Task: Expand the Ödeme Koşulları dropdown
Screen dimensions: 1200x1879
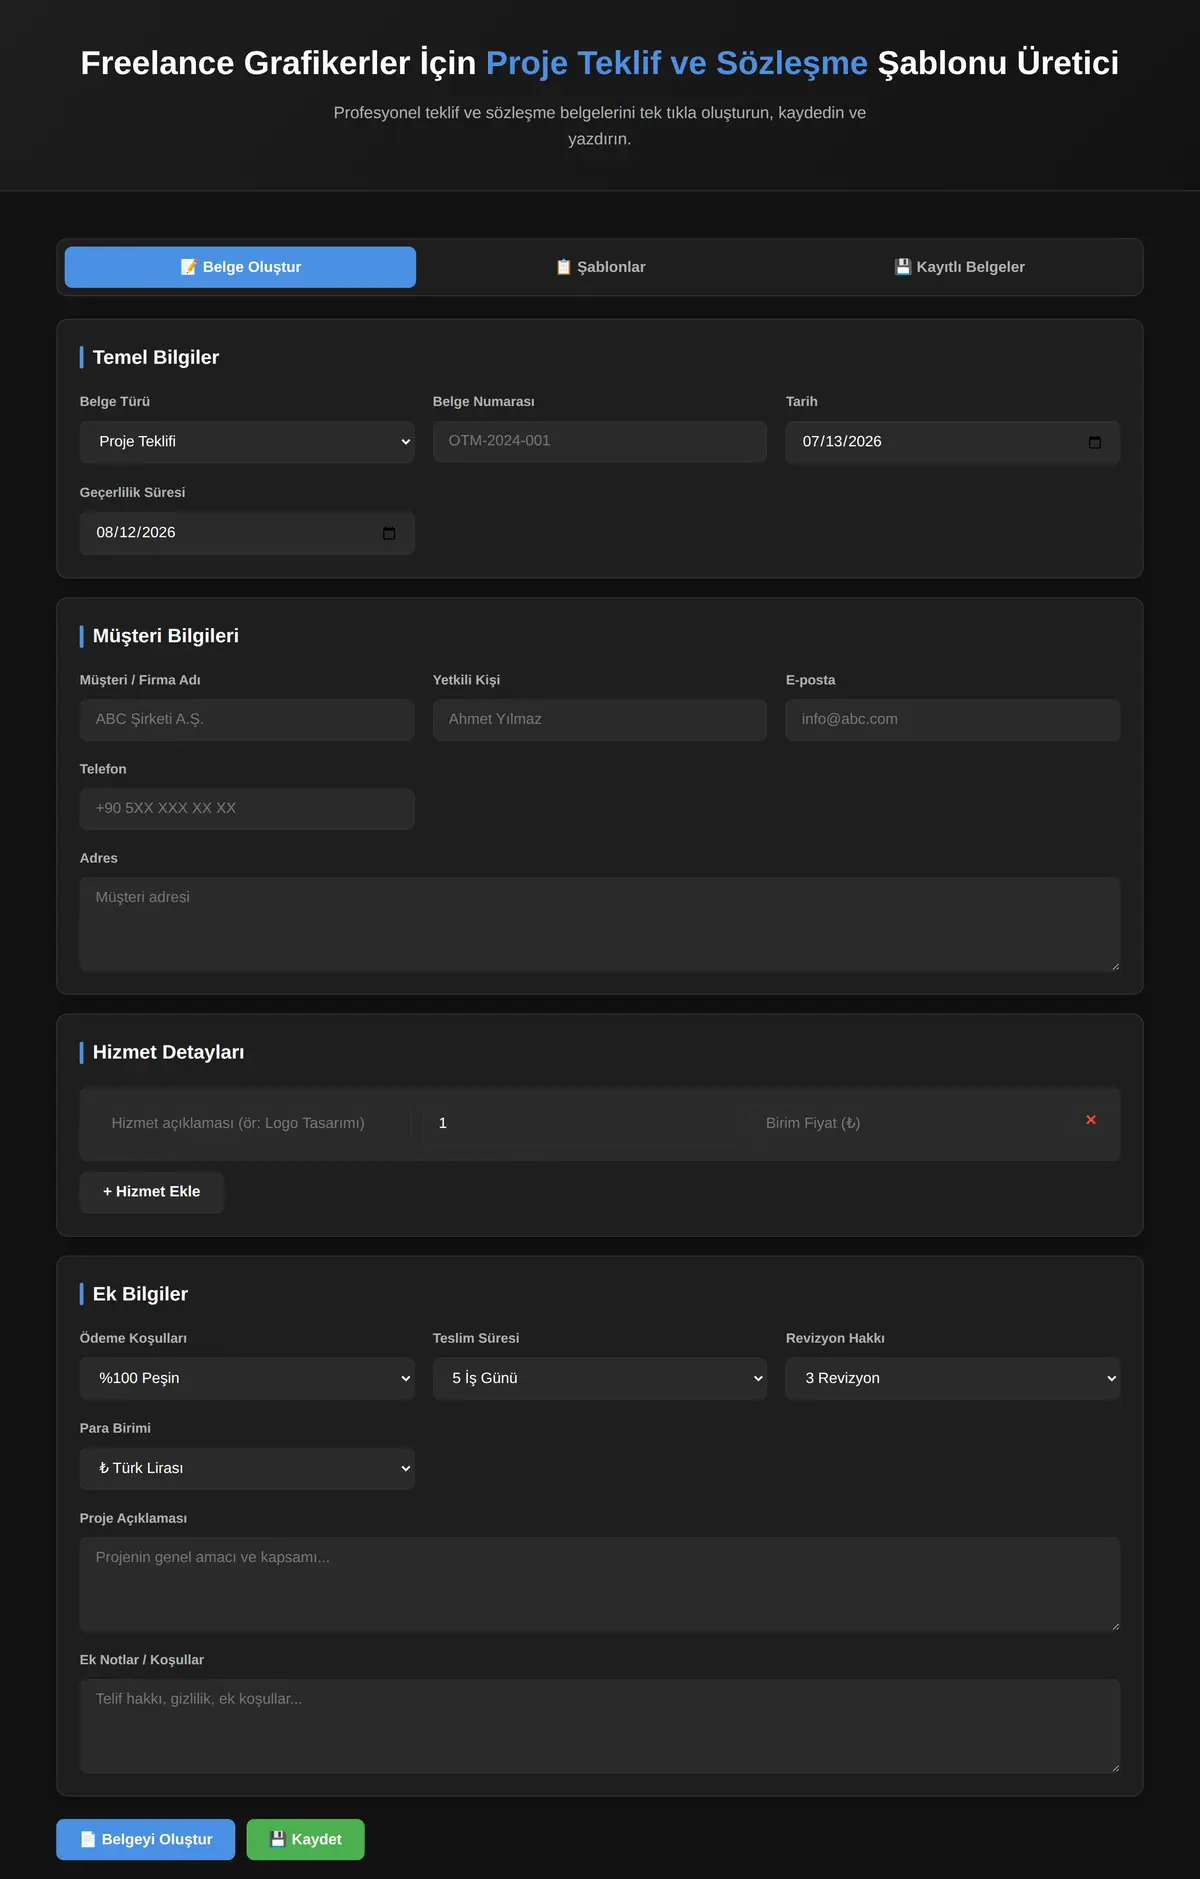Action: click(x=247, y=1378)
